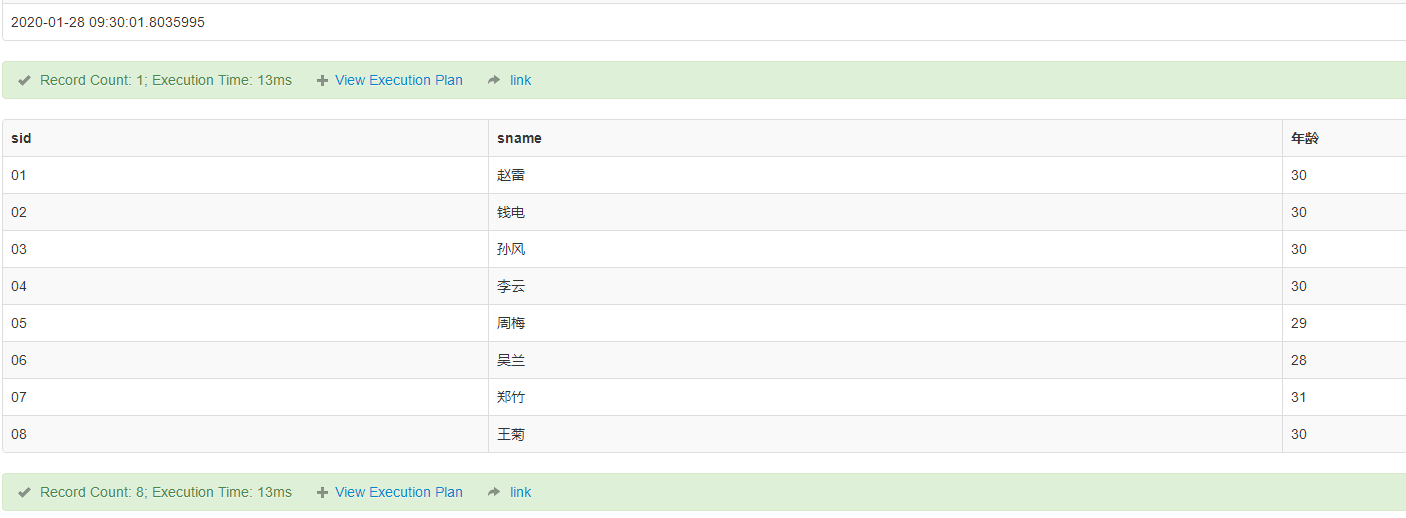Image resolution: width=1406 pixels, height=518 pixels.
Task: Select age value 30 in 赵雷 row
Action: pyautogui.click(x=1299, y=175)
